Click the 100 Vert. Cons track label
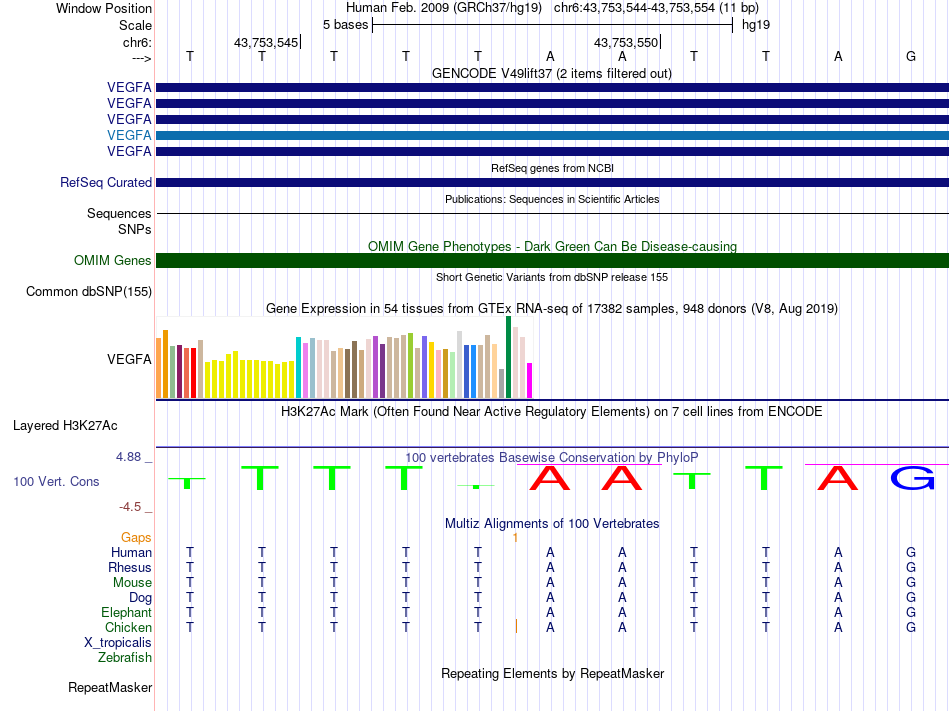Screen dimensions: 950x711 point(56,481)
